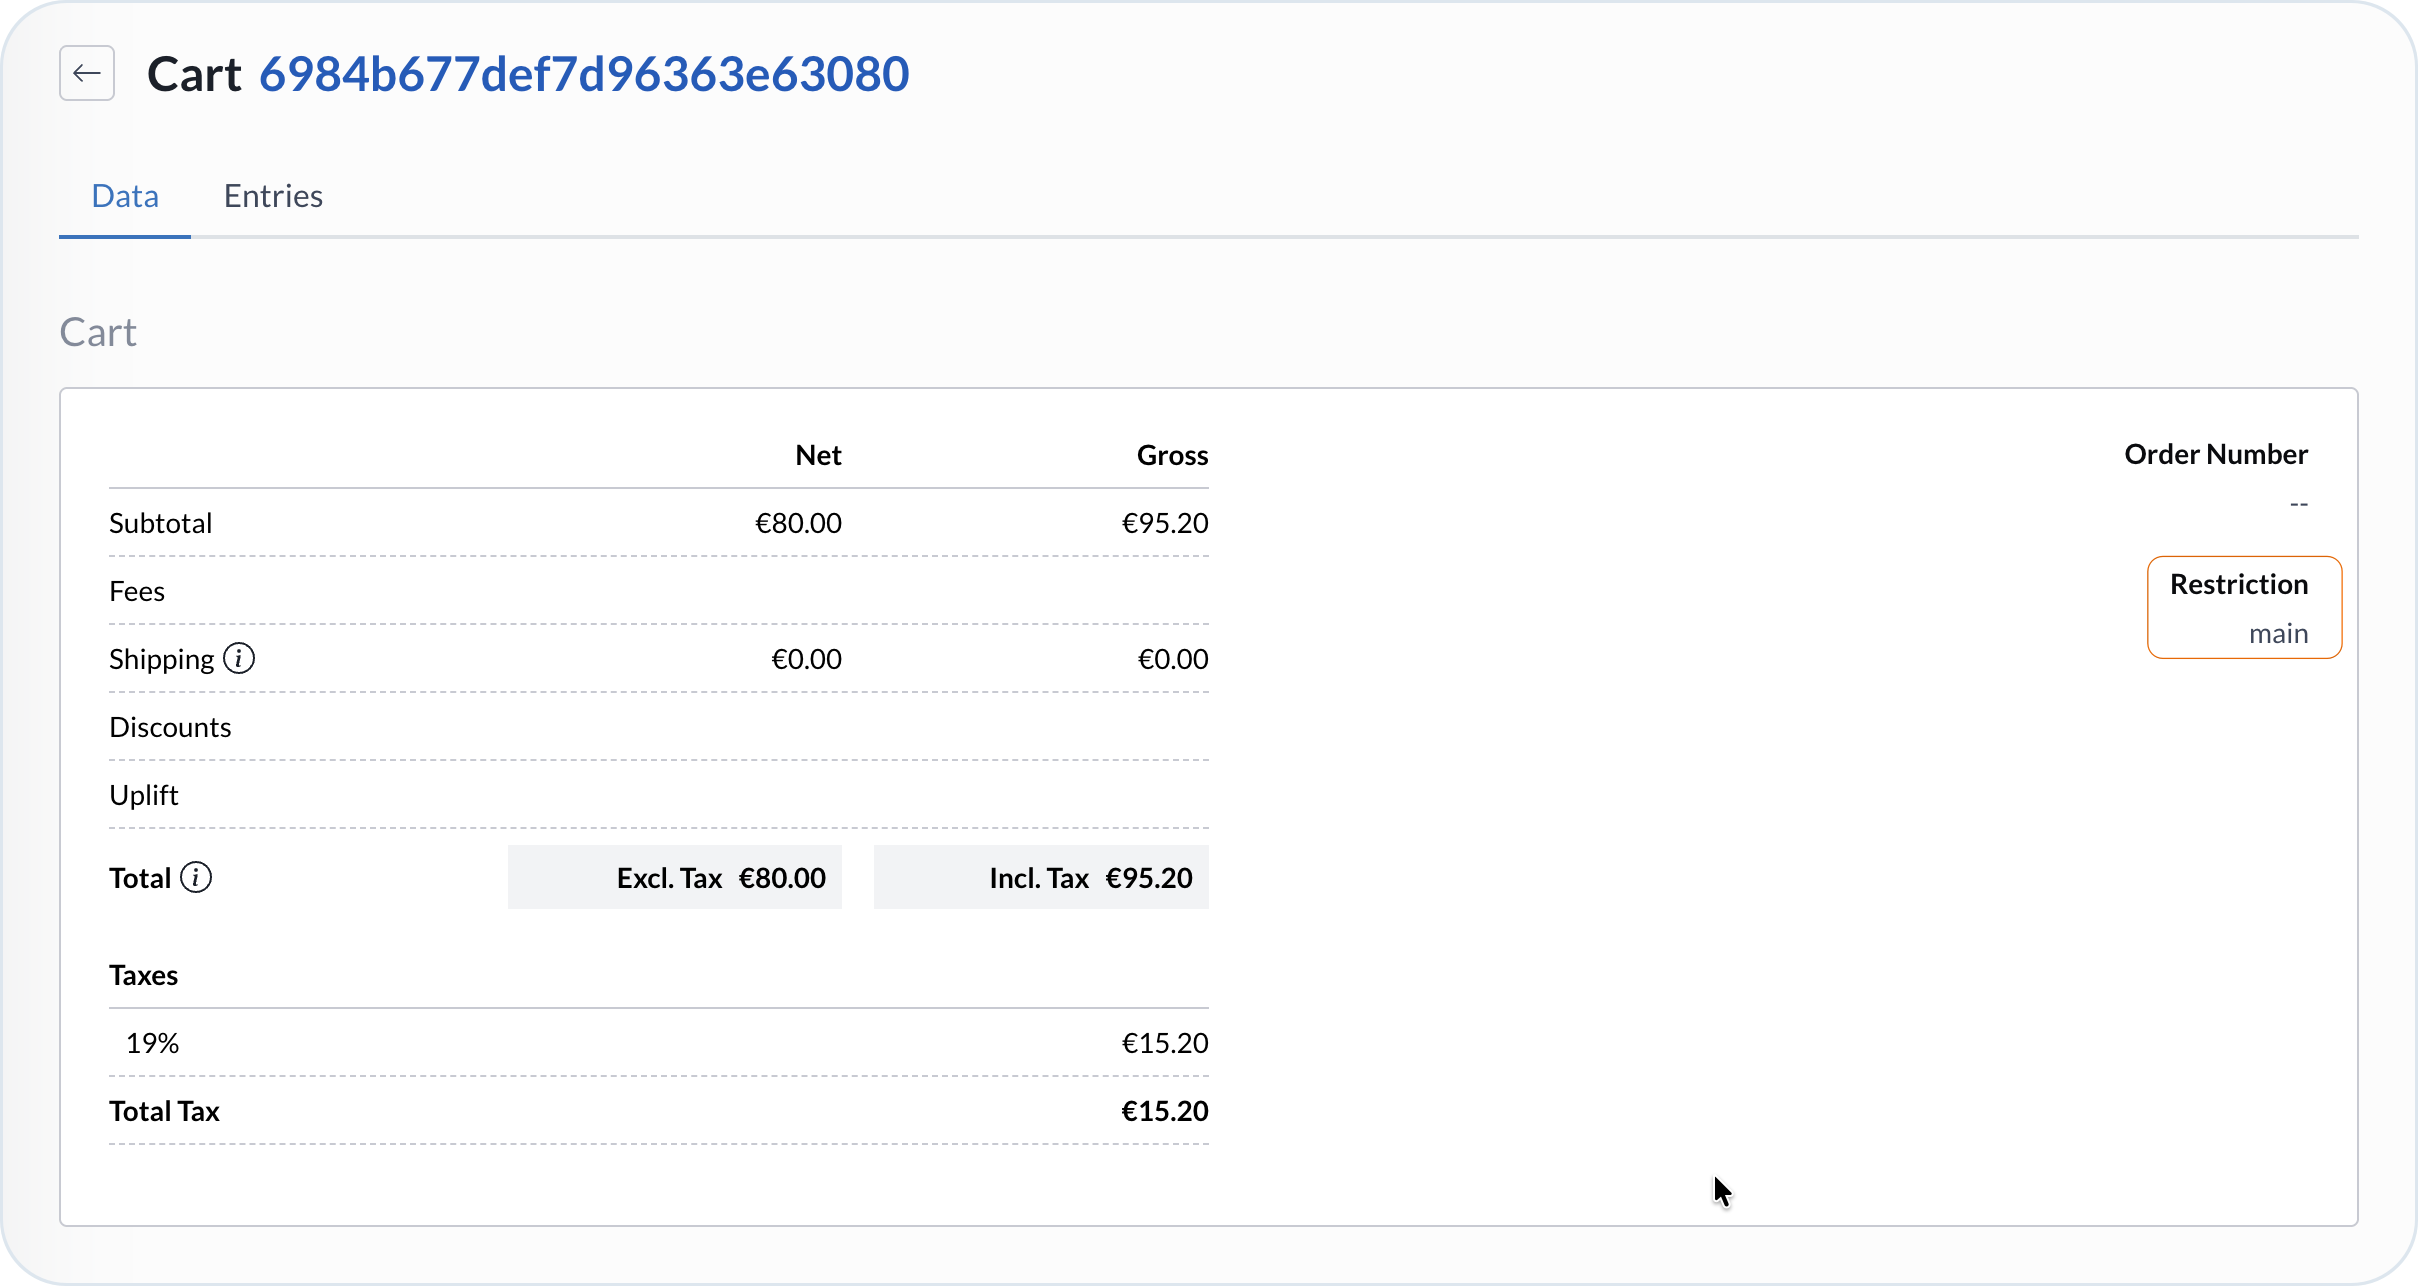Screen dimensions: 2418x1286
Task: Click the Gross column header
Action: 1172,455
